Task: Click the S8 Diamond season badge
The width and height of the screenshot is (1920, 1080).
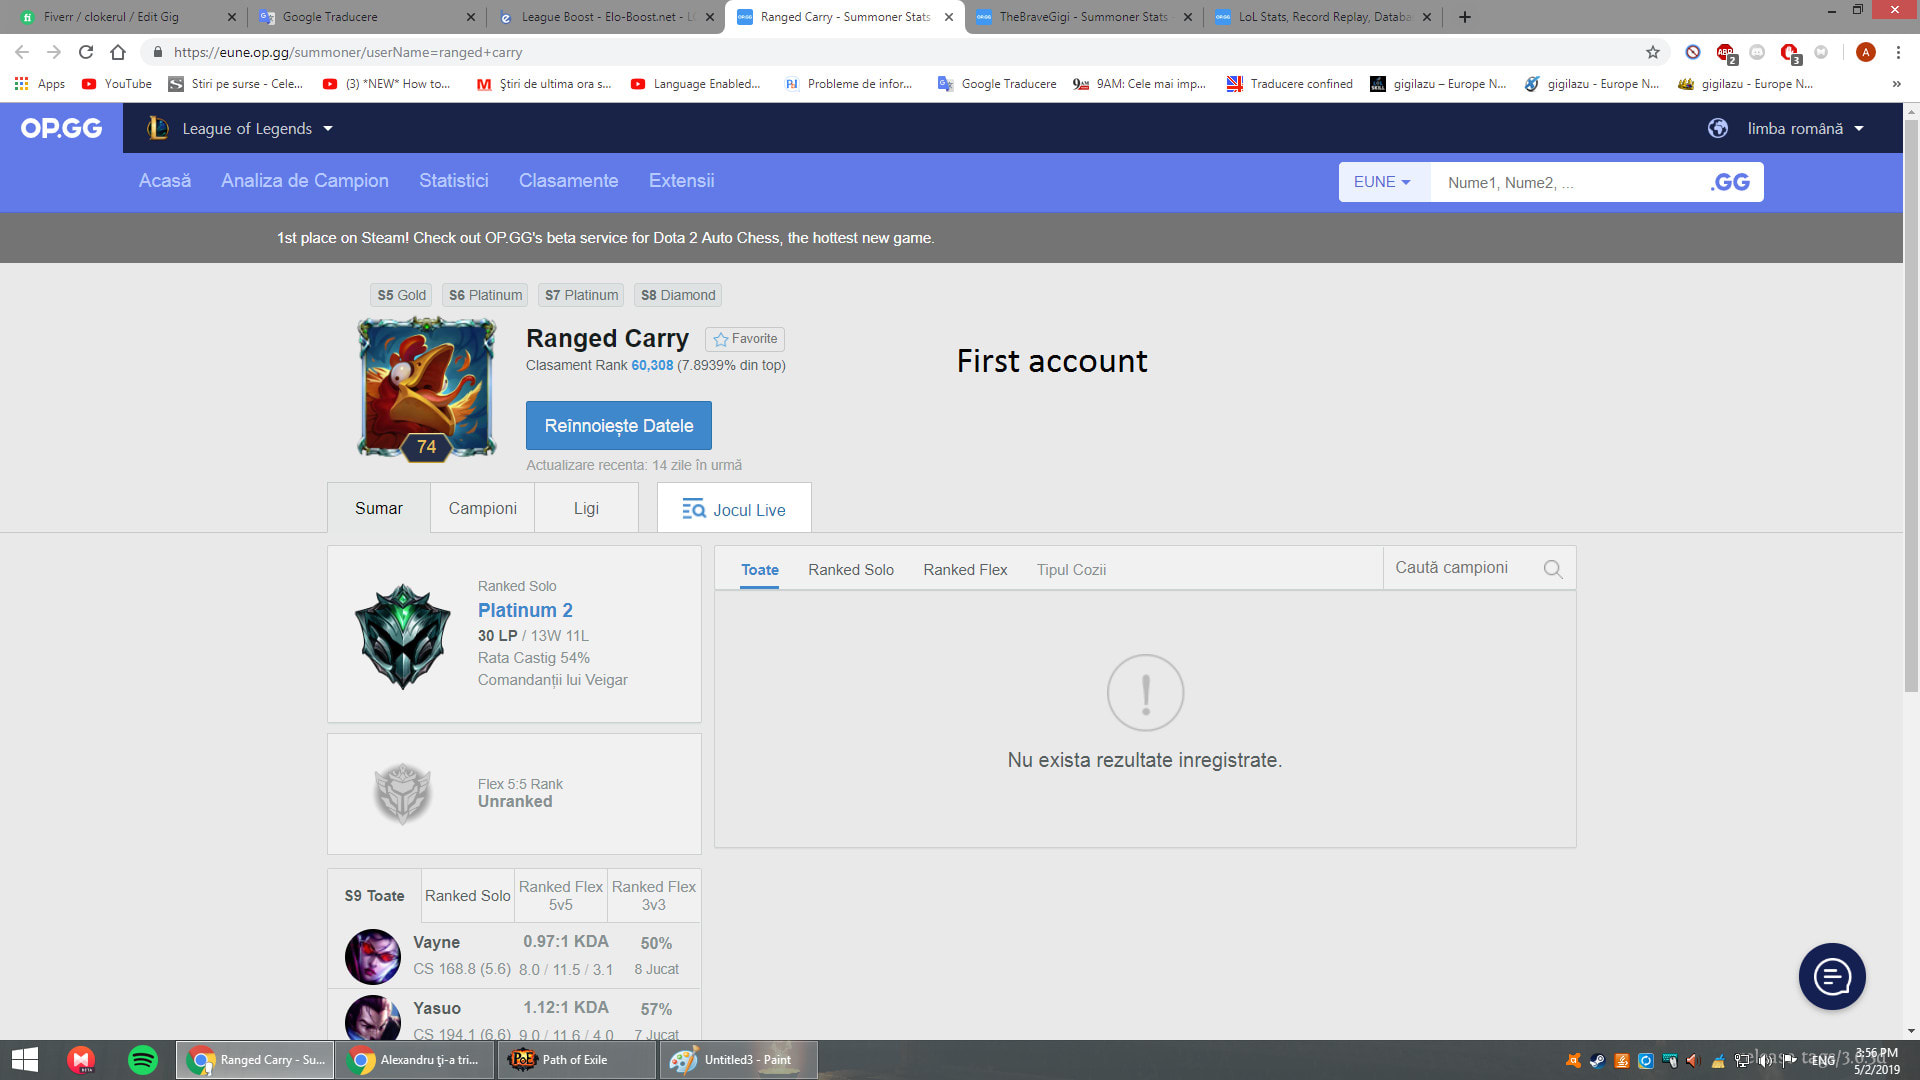Action: pos(678,295)
